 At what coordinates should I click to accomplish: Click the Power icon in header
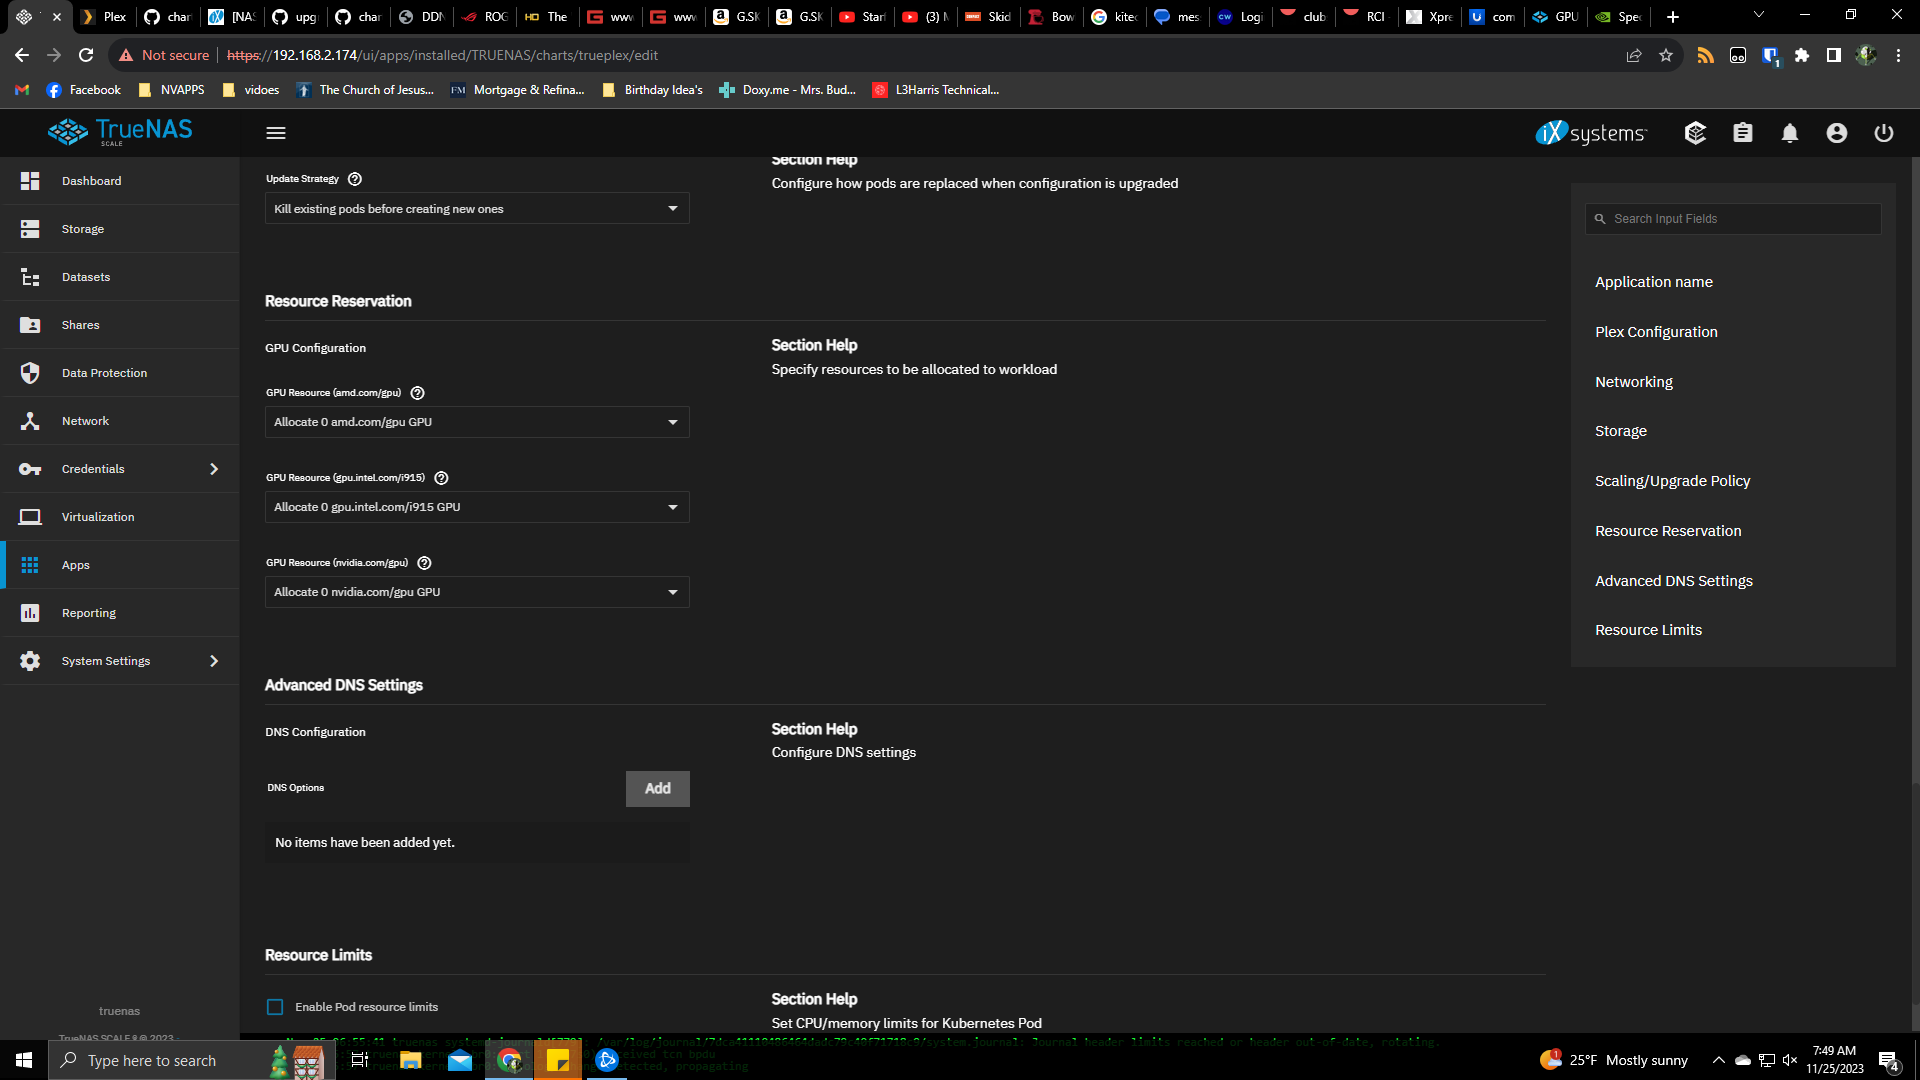tap(1884, 133)
